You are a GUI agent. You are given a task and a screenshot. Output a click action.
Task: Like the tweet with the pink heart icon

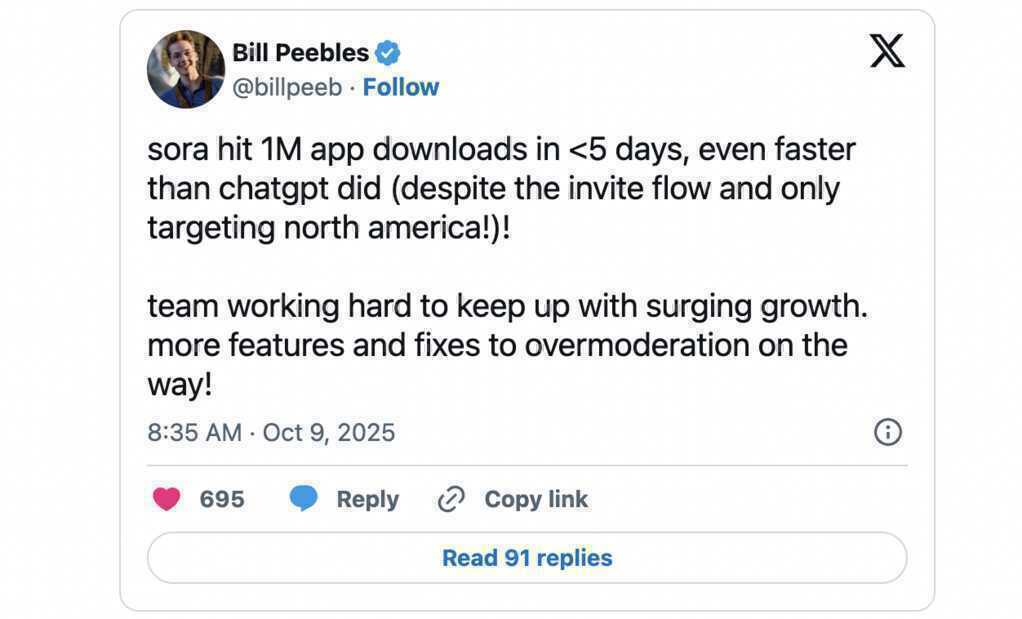click(166, 498)
